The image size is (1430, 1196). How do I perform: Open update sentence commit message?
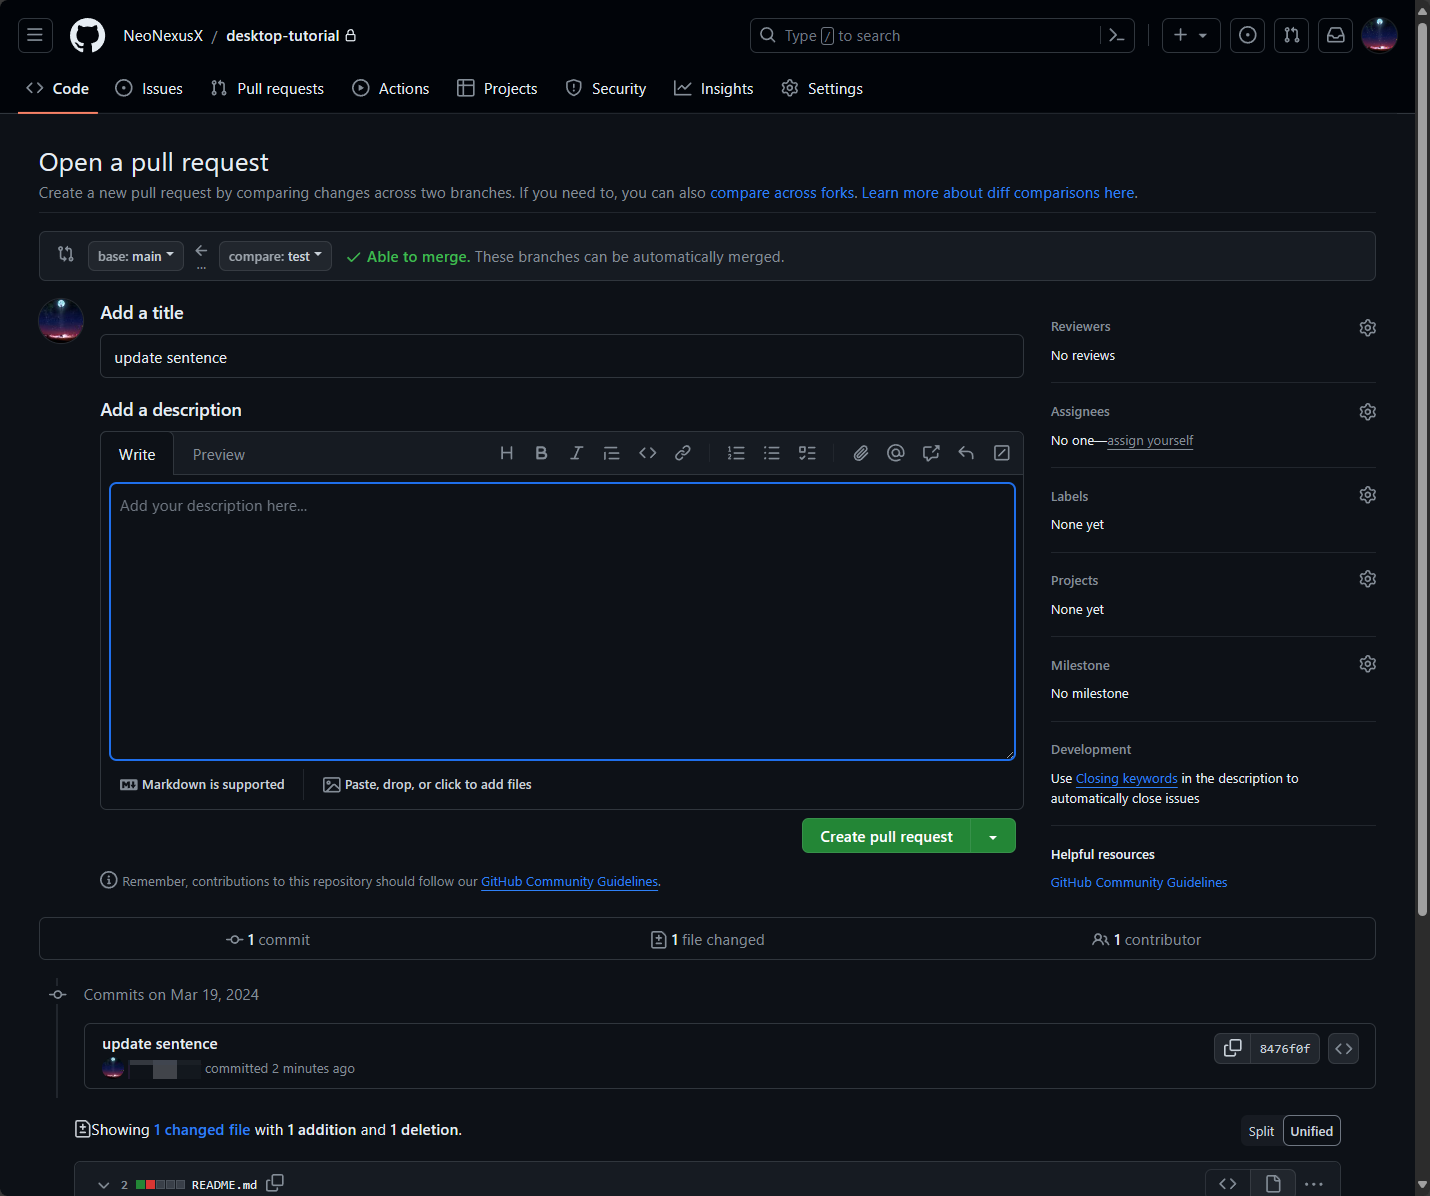coord(160,1043)
